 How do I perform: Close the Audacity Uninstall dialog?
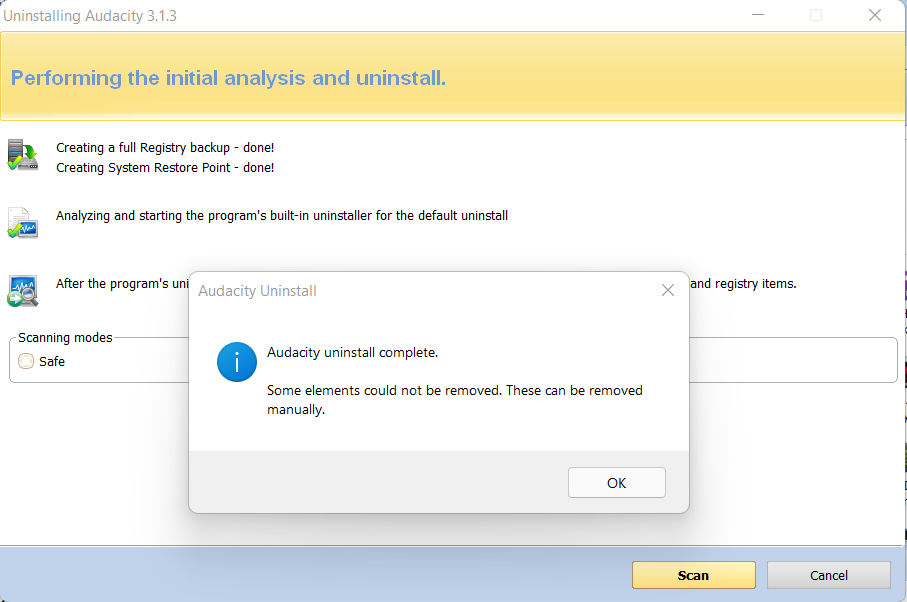[668, 290]
